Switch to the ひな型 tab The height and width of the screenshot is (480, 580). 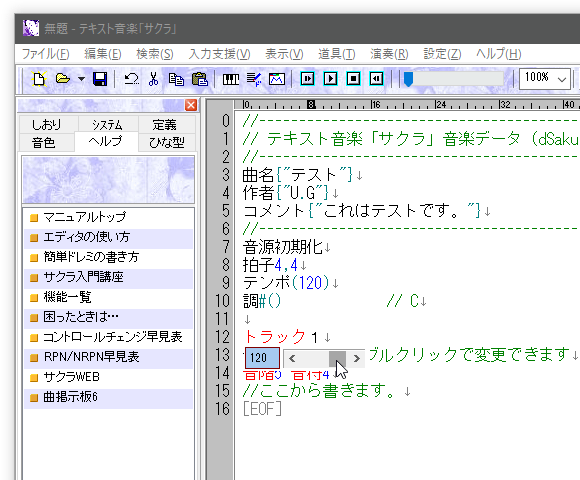[166, 142]
